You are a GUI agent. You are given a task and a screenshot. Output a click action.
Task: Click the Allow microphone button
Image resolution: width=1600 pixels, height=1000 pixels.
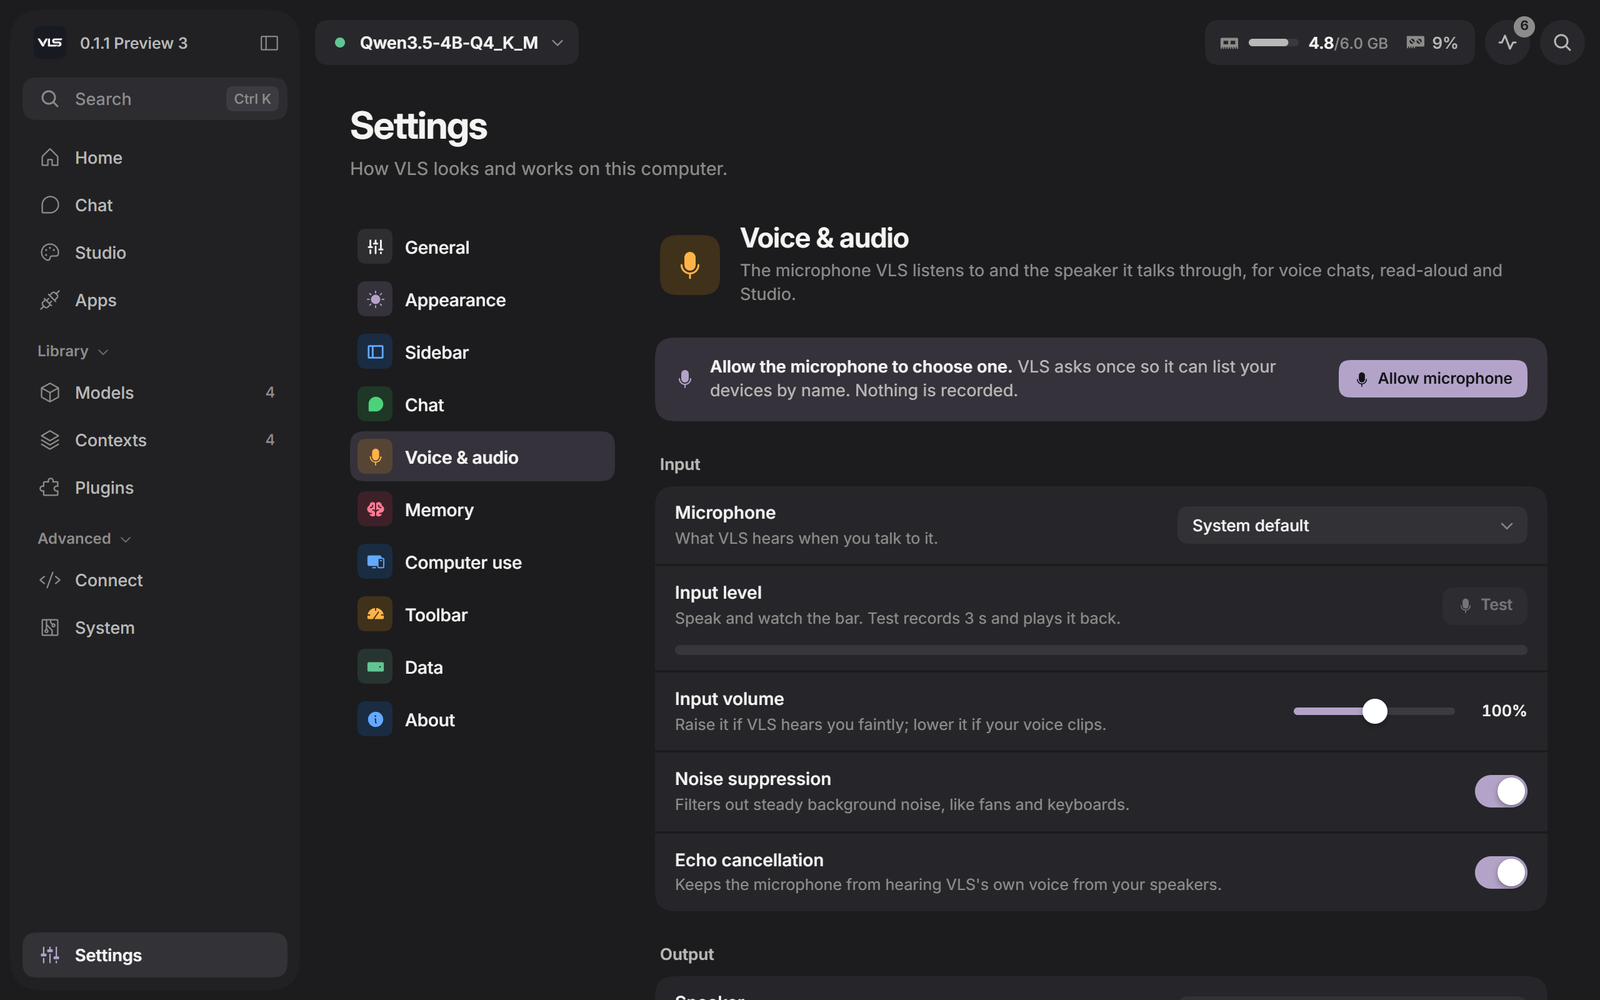tap(1432, 378)
